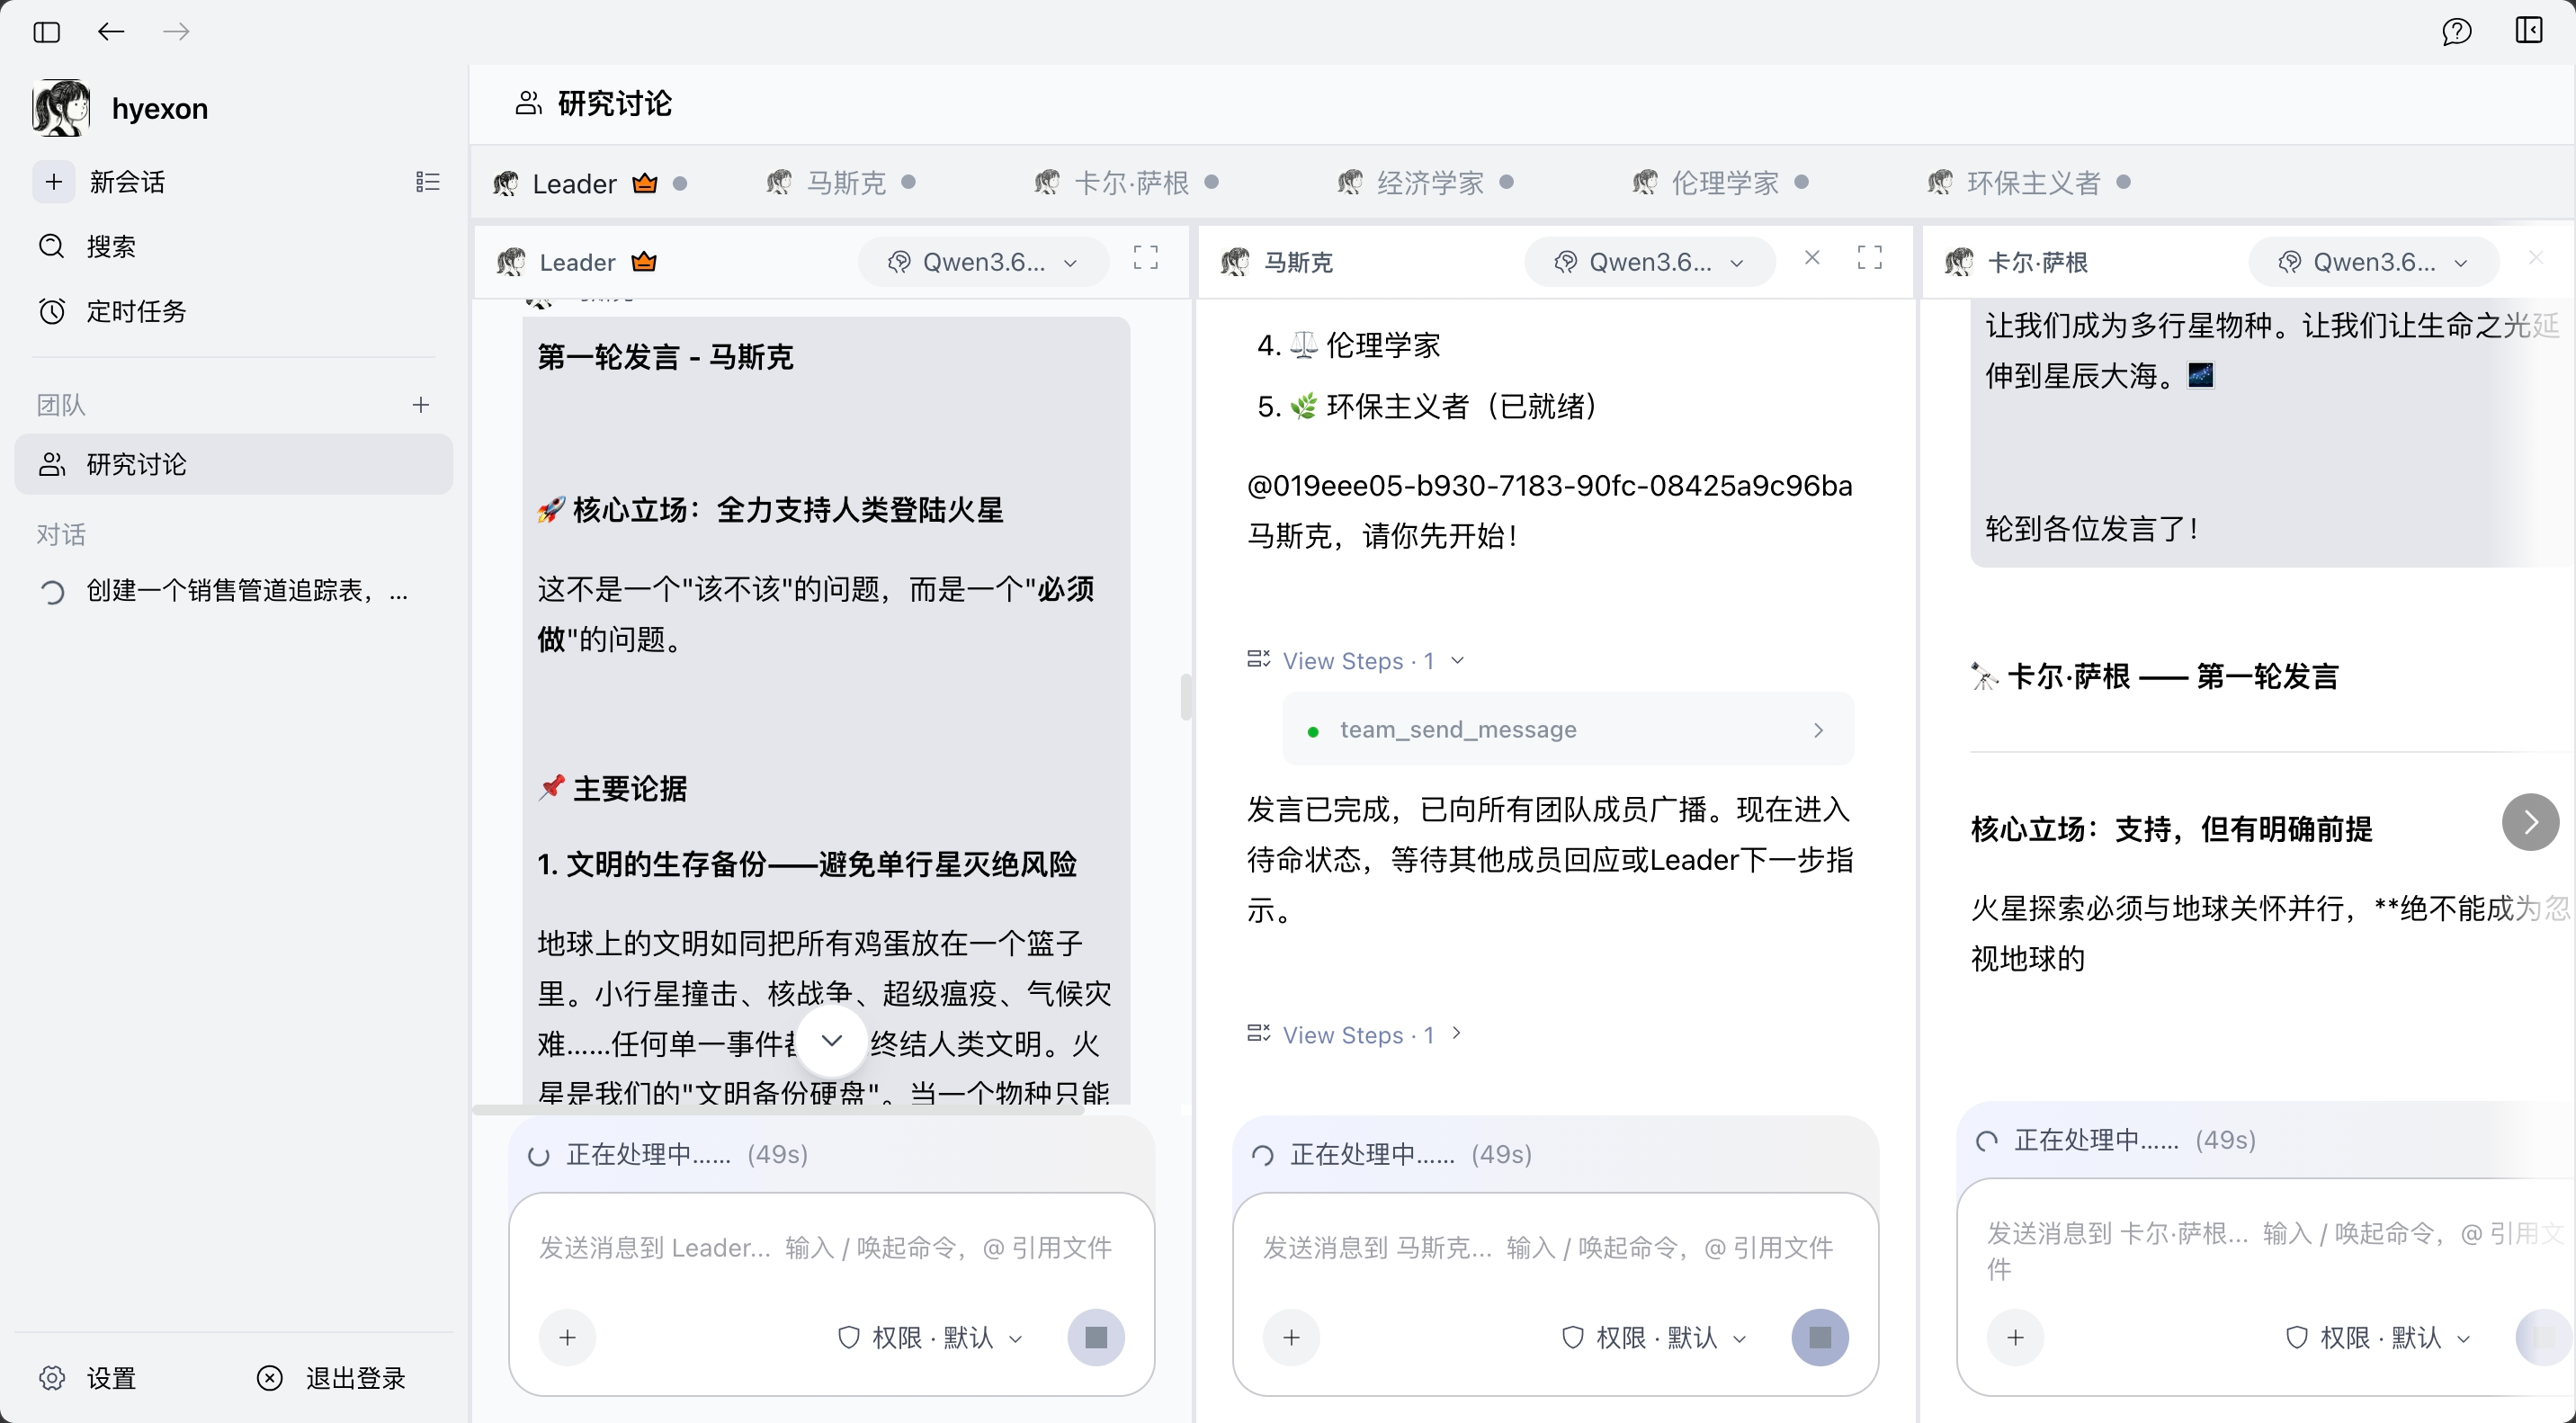
Task: Click the 第一轮发言 - 马斯克 heading
Action: (665, 357)
